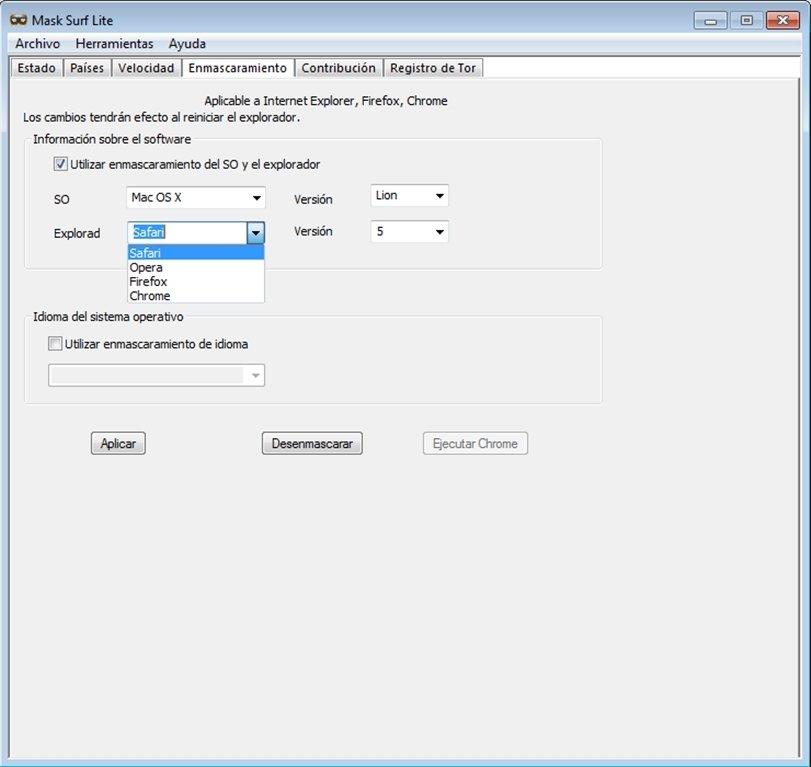The height and width of the screenshot is (767, 811).
Task: Choose Firefox from the browser list
Action: [x=196, y=281]
